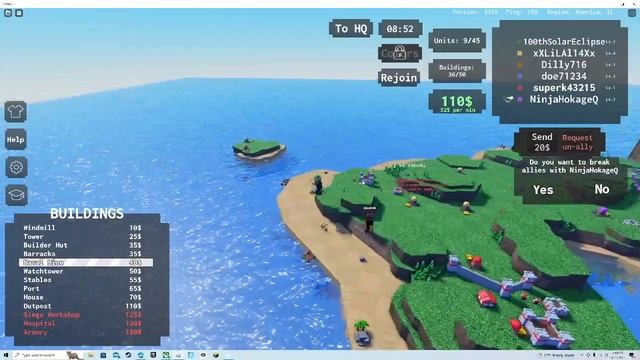
Task: Select Hospital in the buildings list
Action: pos(82,323)
